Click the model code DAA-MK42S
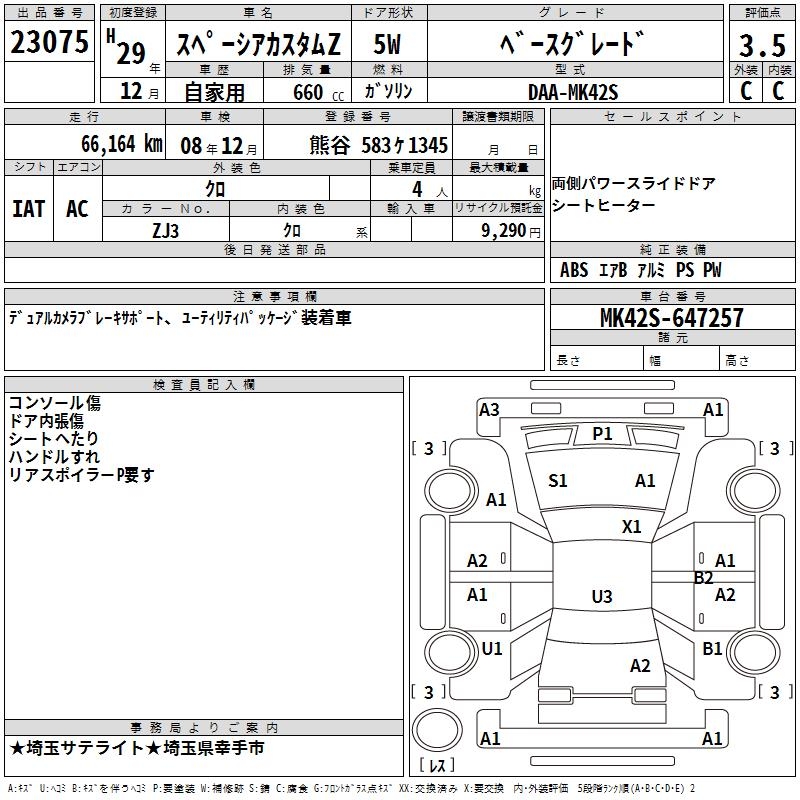The image size is (800, 800). [573, 92]
